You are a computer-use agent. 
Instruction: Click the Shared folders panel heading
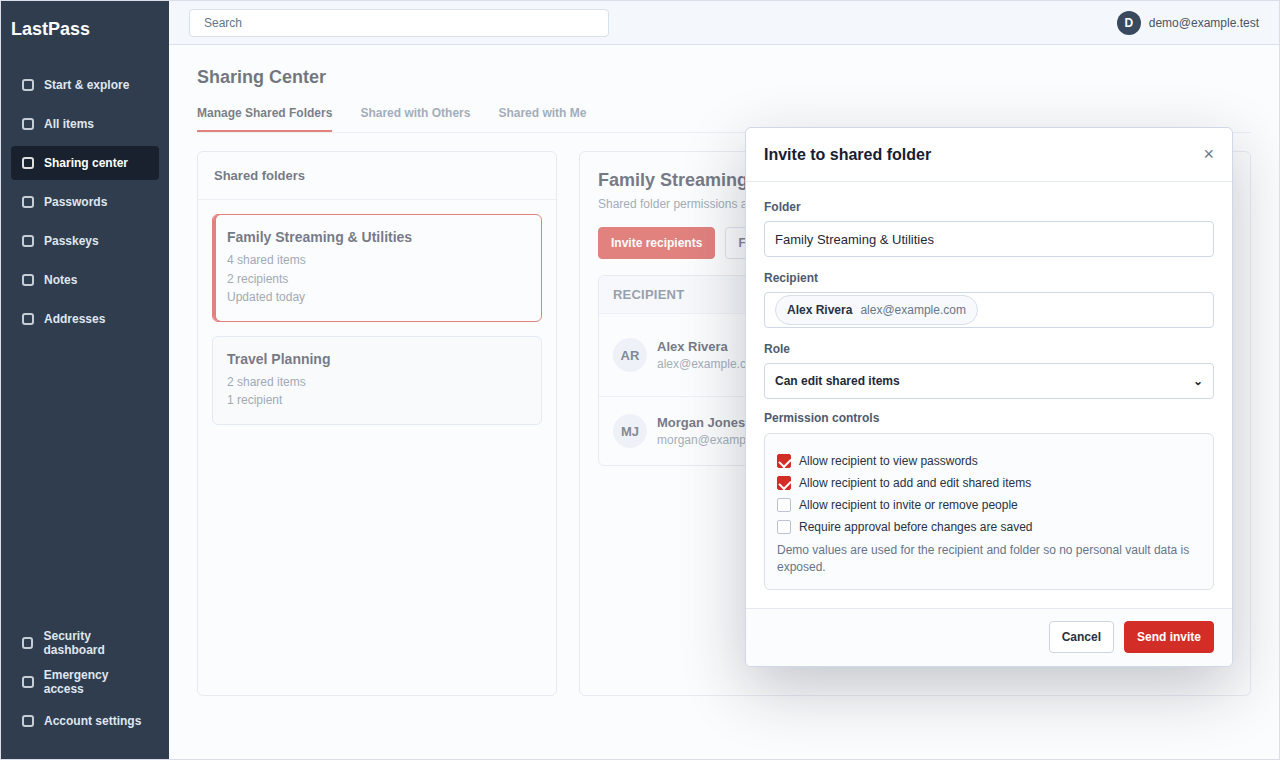(259, 176)
